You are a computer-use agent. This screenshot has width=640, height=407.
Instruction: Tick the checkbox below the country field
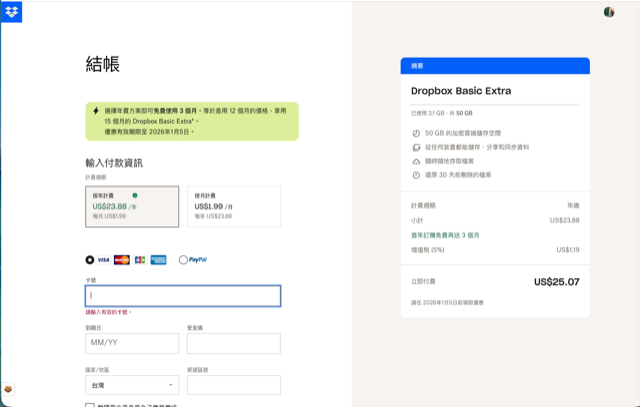[x=90, y=405]
